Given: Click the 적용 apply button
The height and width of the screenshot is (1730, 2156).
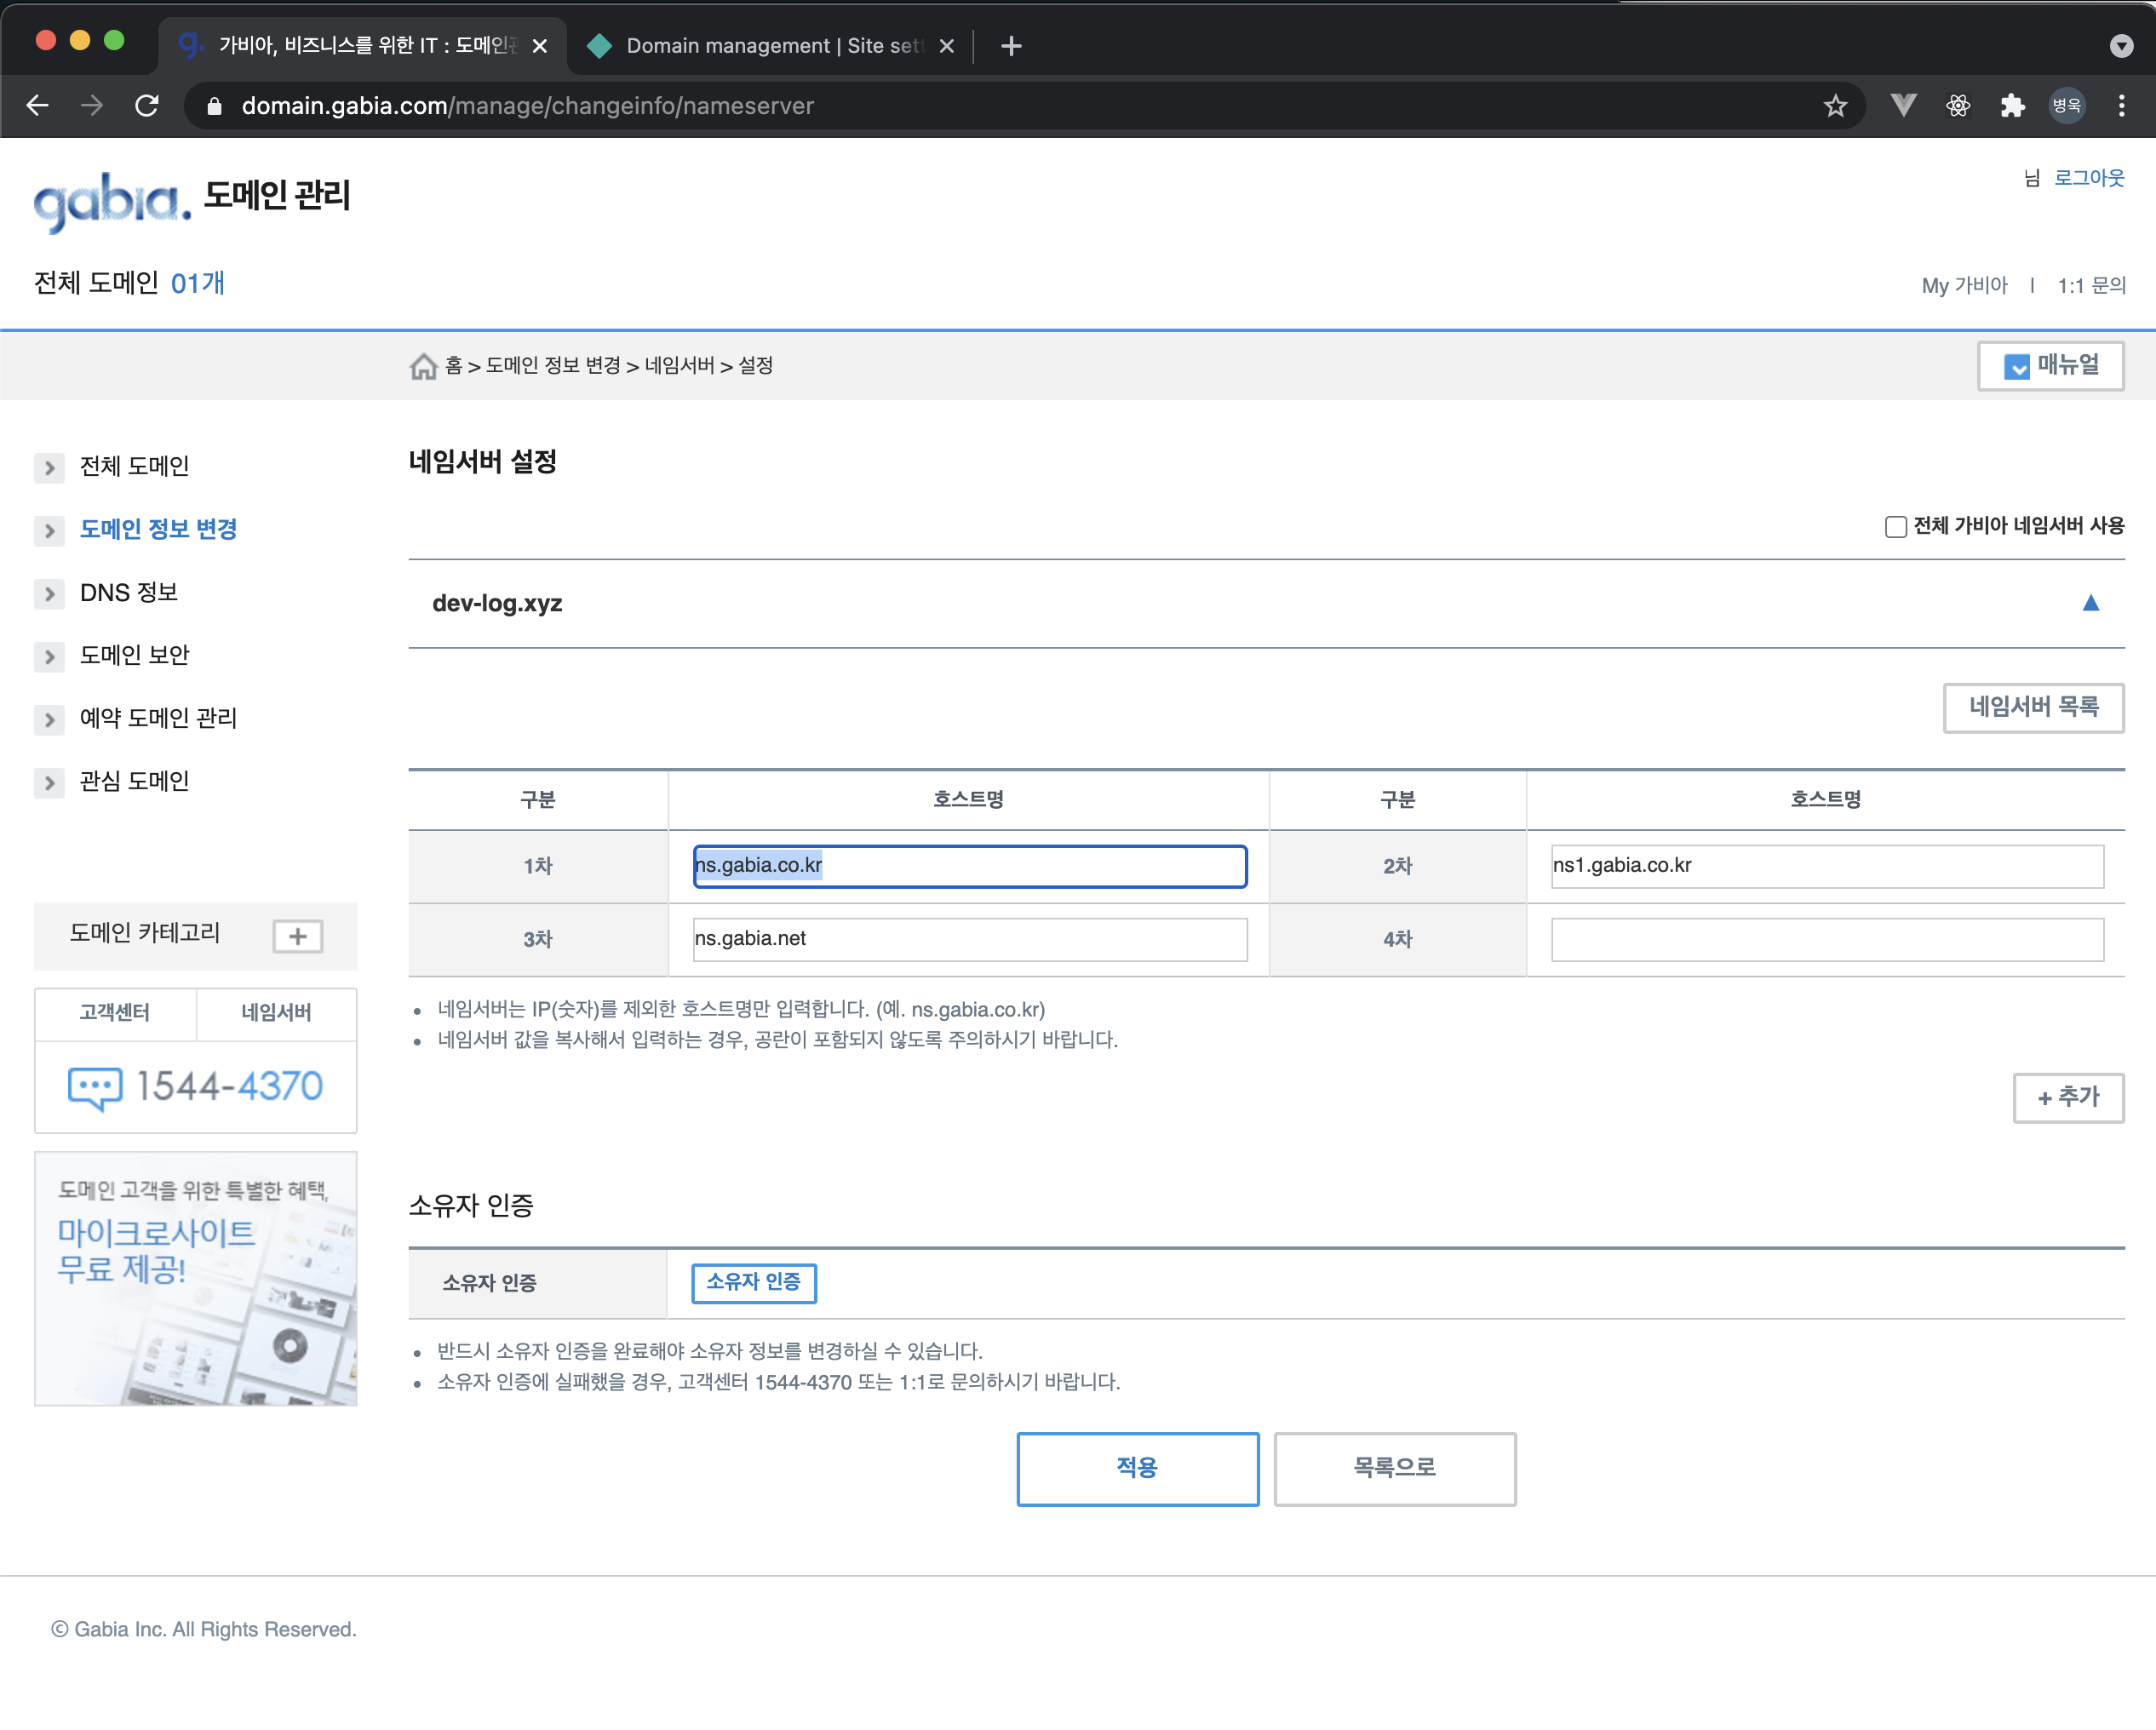Looking at the screenshot, I should (x=1137, y=1468).
